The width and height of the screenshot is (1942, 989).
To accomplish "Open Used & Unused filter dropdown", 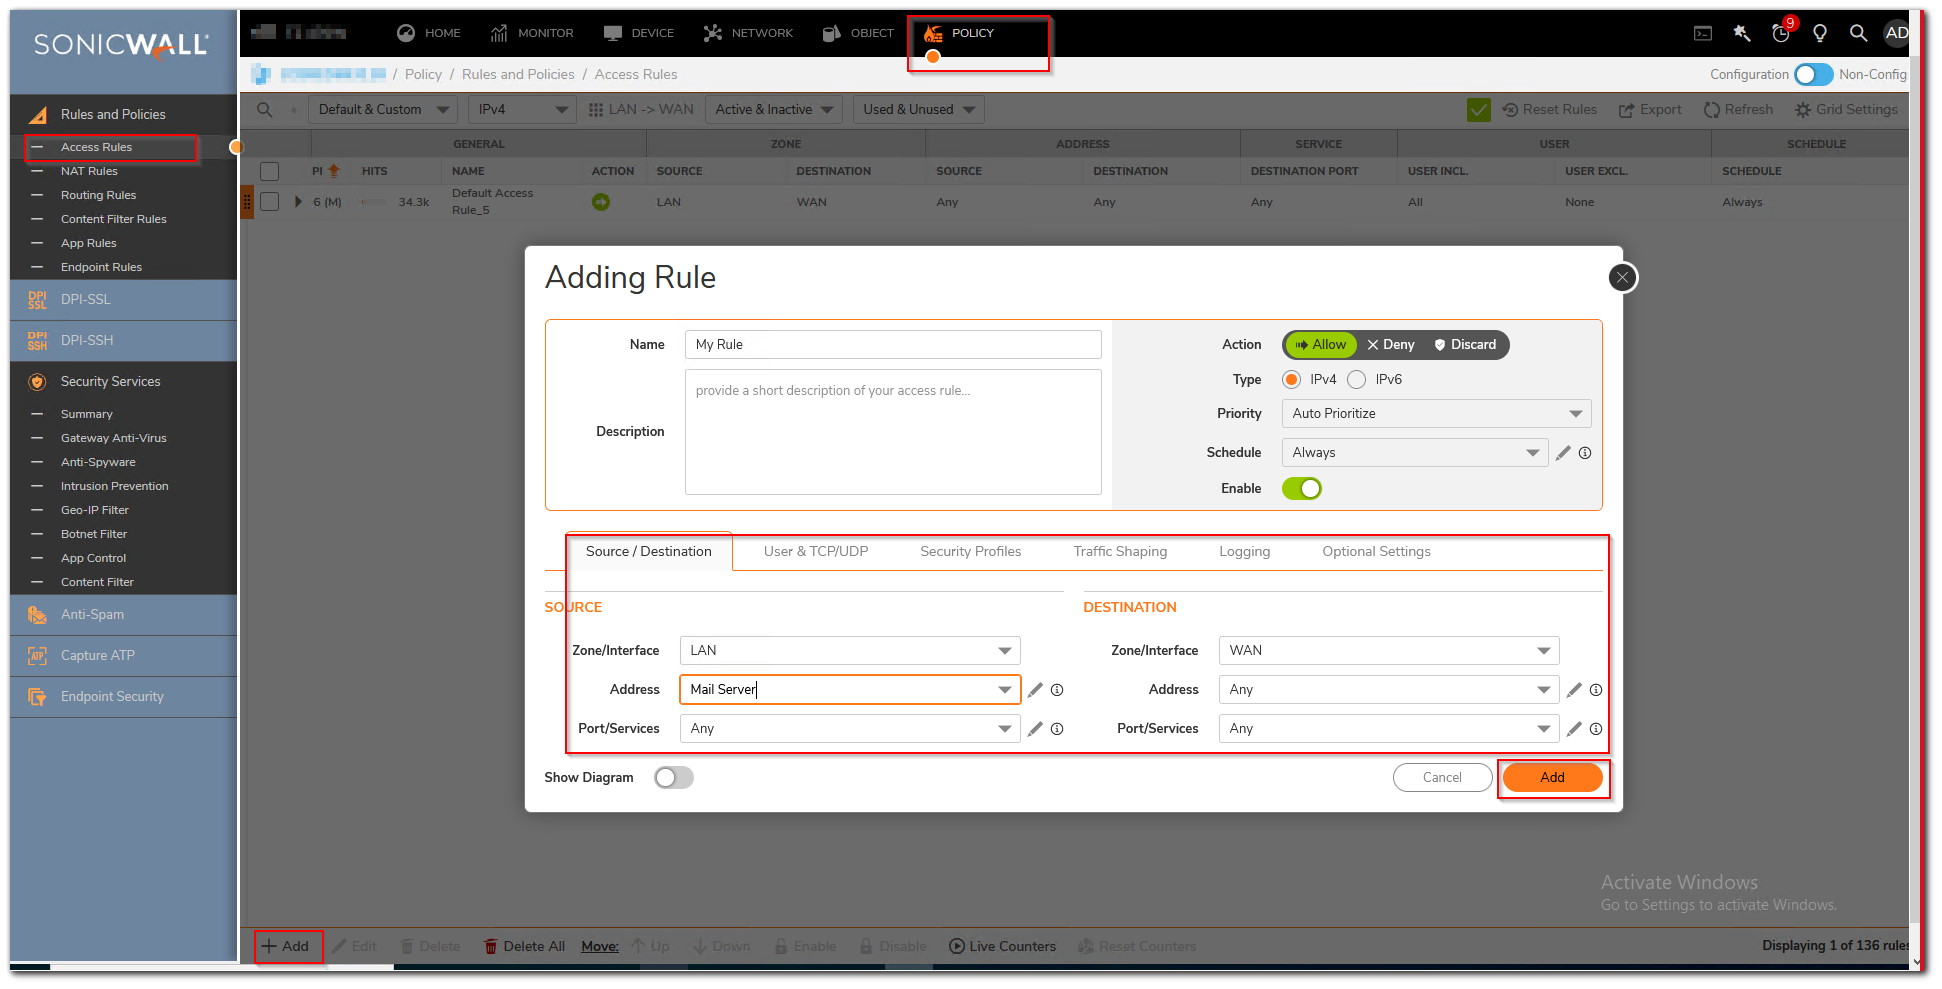I will click(x=919, y=110).
